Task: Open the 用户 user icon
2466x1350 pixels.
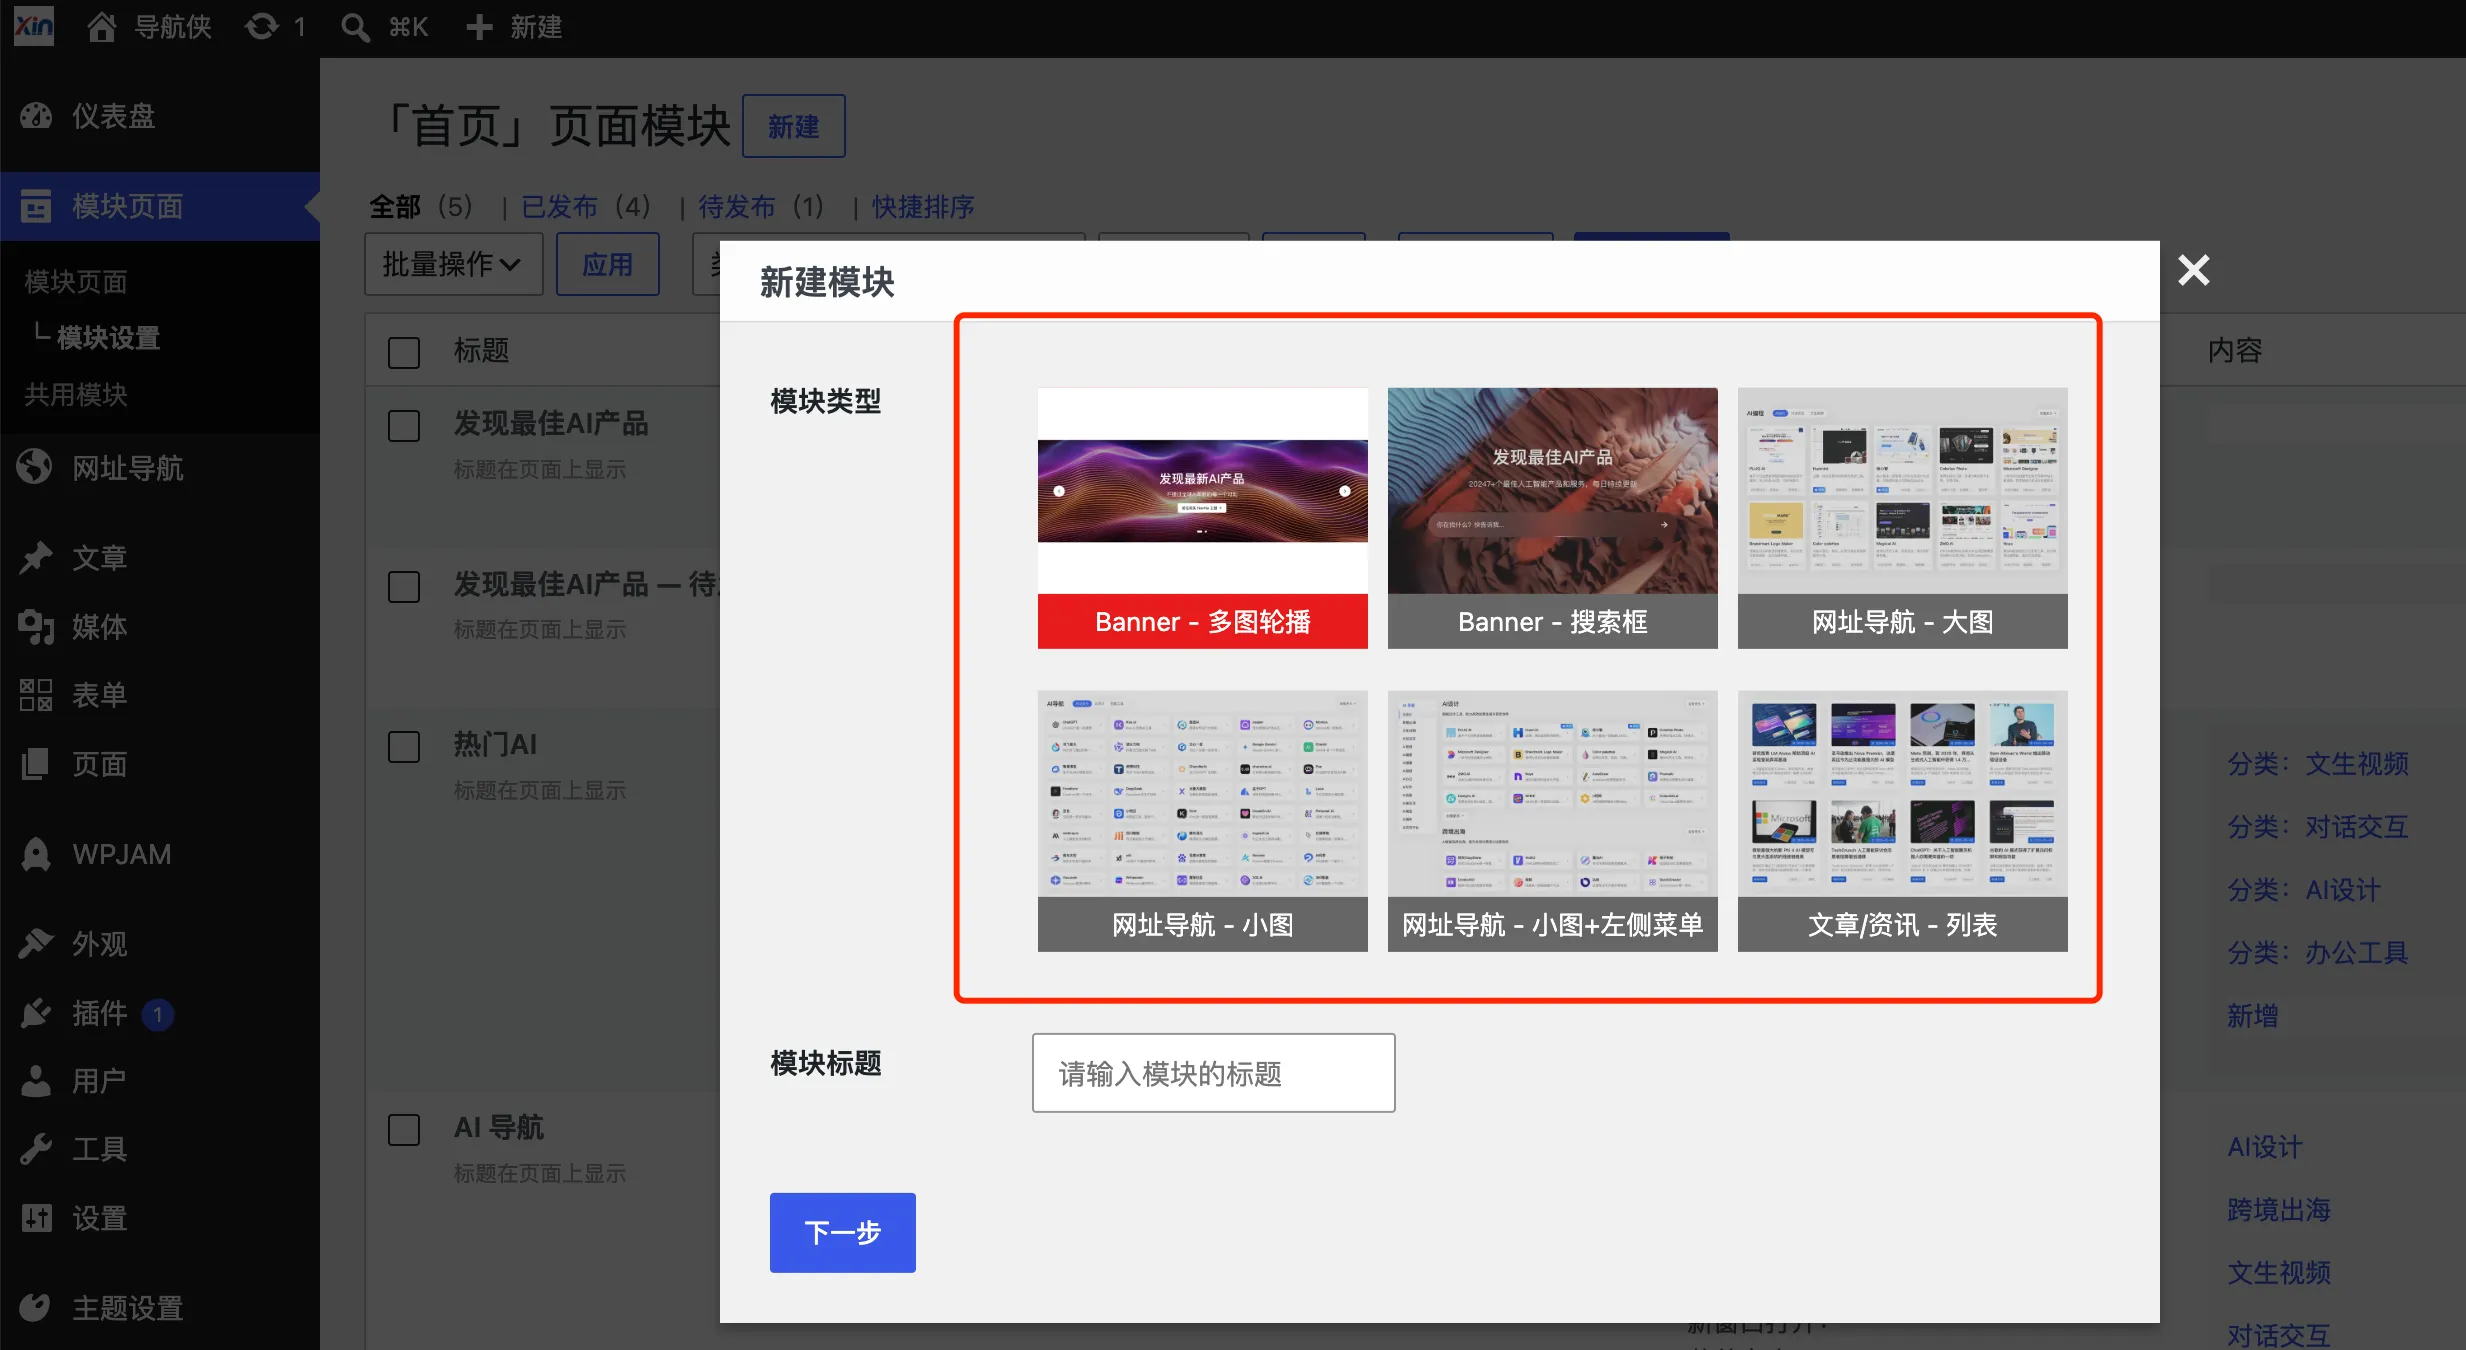Action: point(36,1080)
